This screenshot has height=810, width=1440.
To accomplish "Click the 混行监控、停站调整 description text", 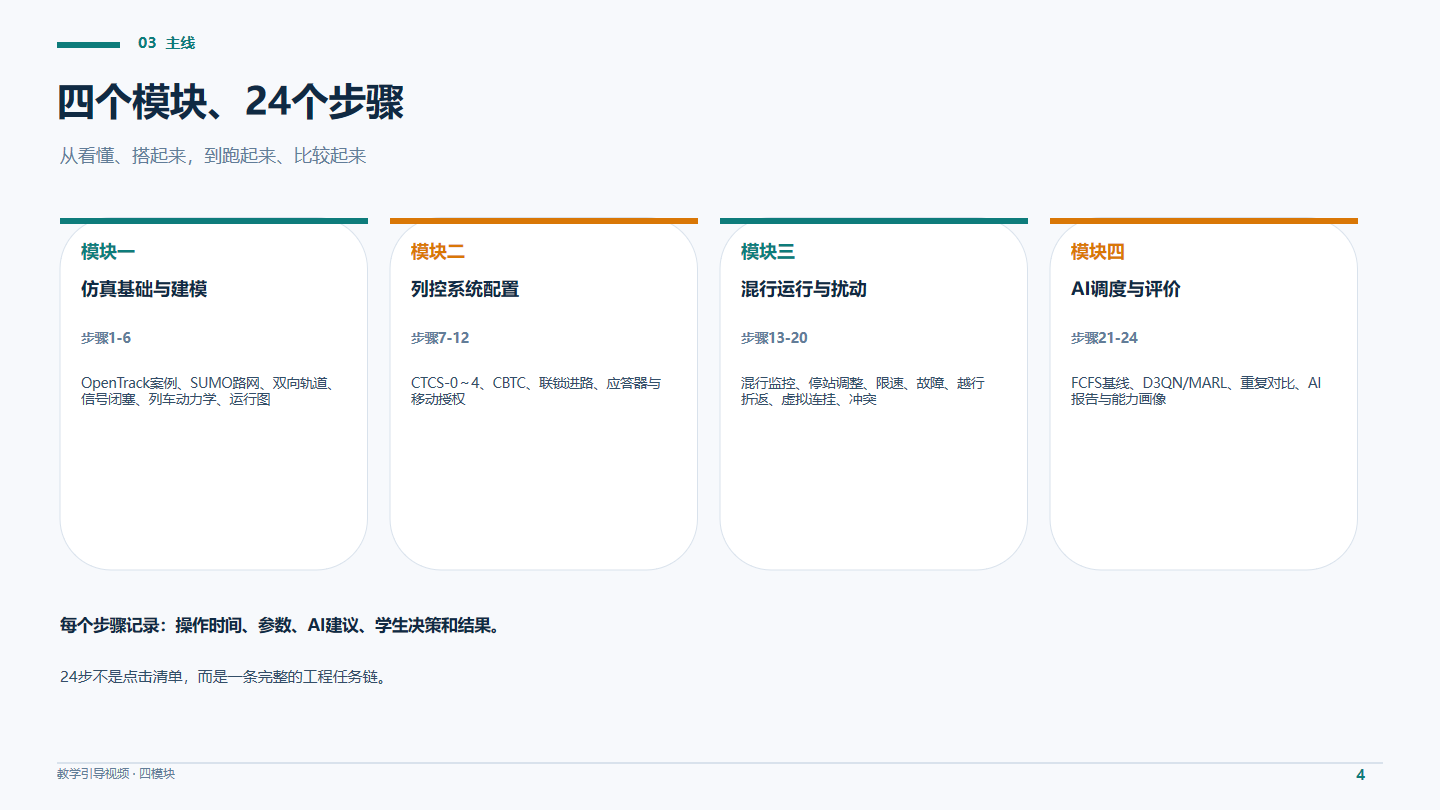I will (x=863, y=391).
